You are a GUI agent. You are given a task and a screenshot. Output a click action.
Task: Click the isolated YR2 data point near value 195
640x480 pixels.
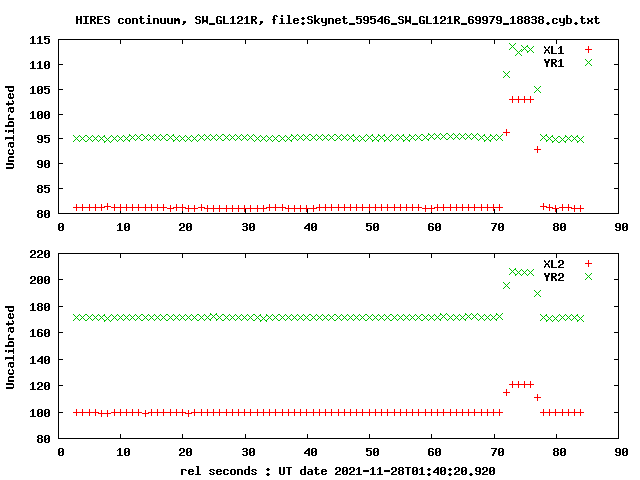(x=507, y=286)
